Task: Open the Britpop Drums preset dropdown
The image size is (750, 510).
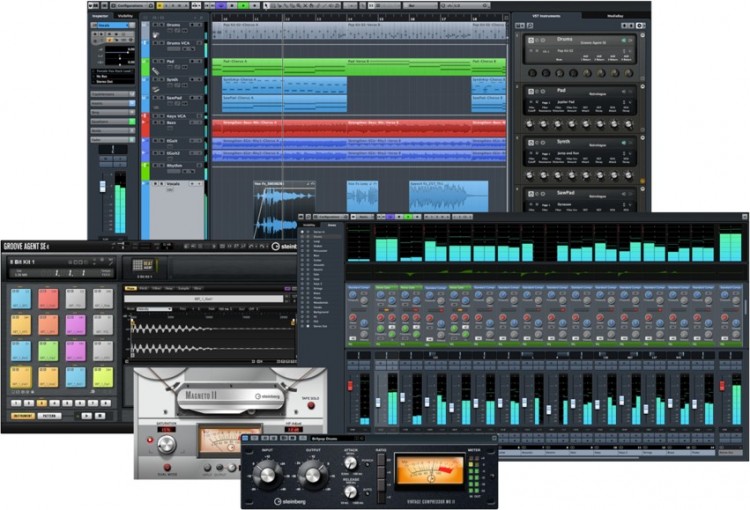Action: [x=336, y=438]
